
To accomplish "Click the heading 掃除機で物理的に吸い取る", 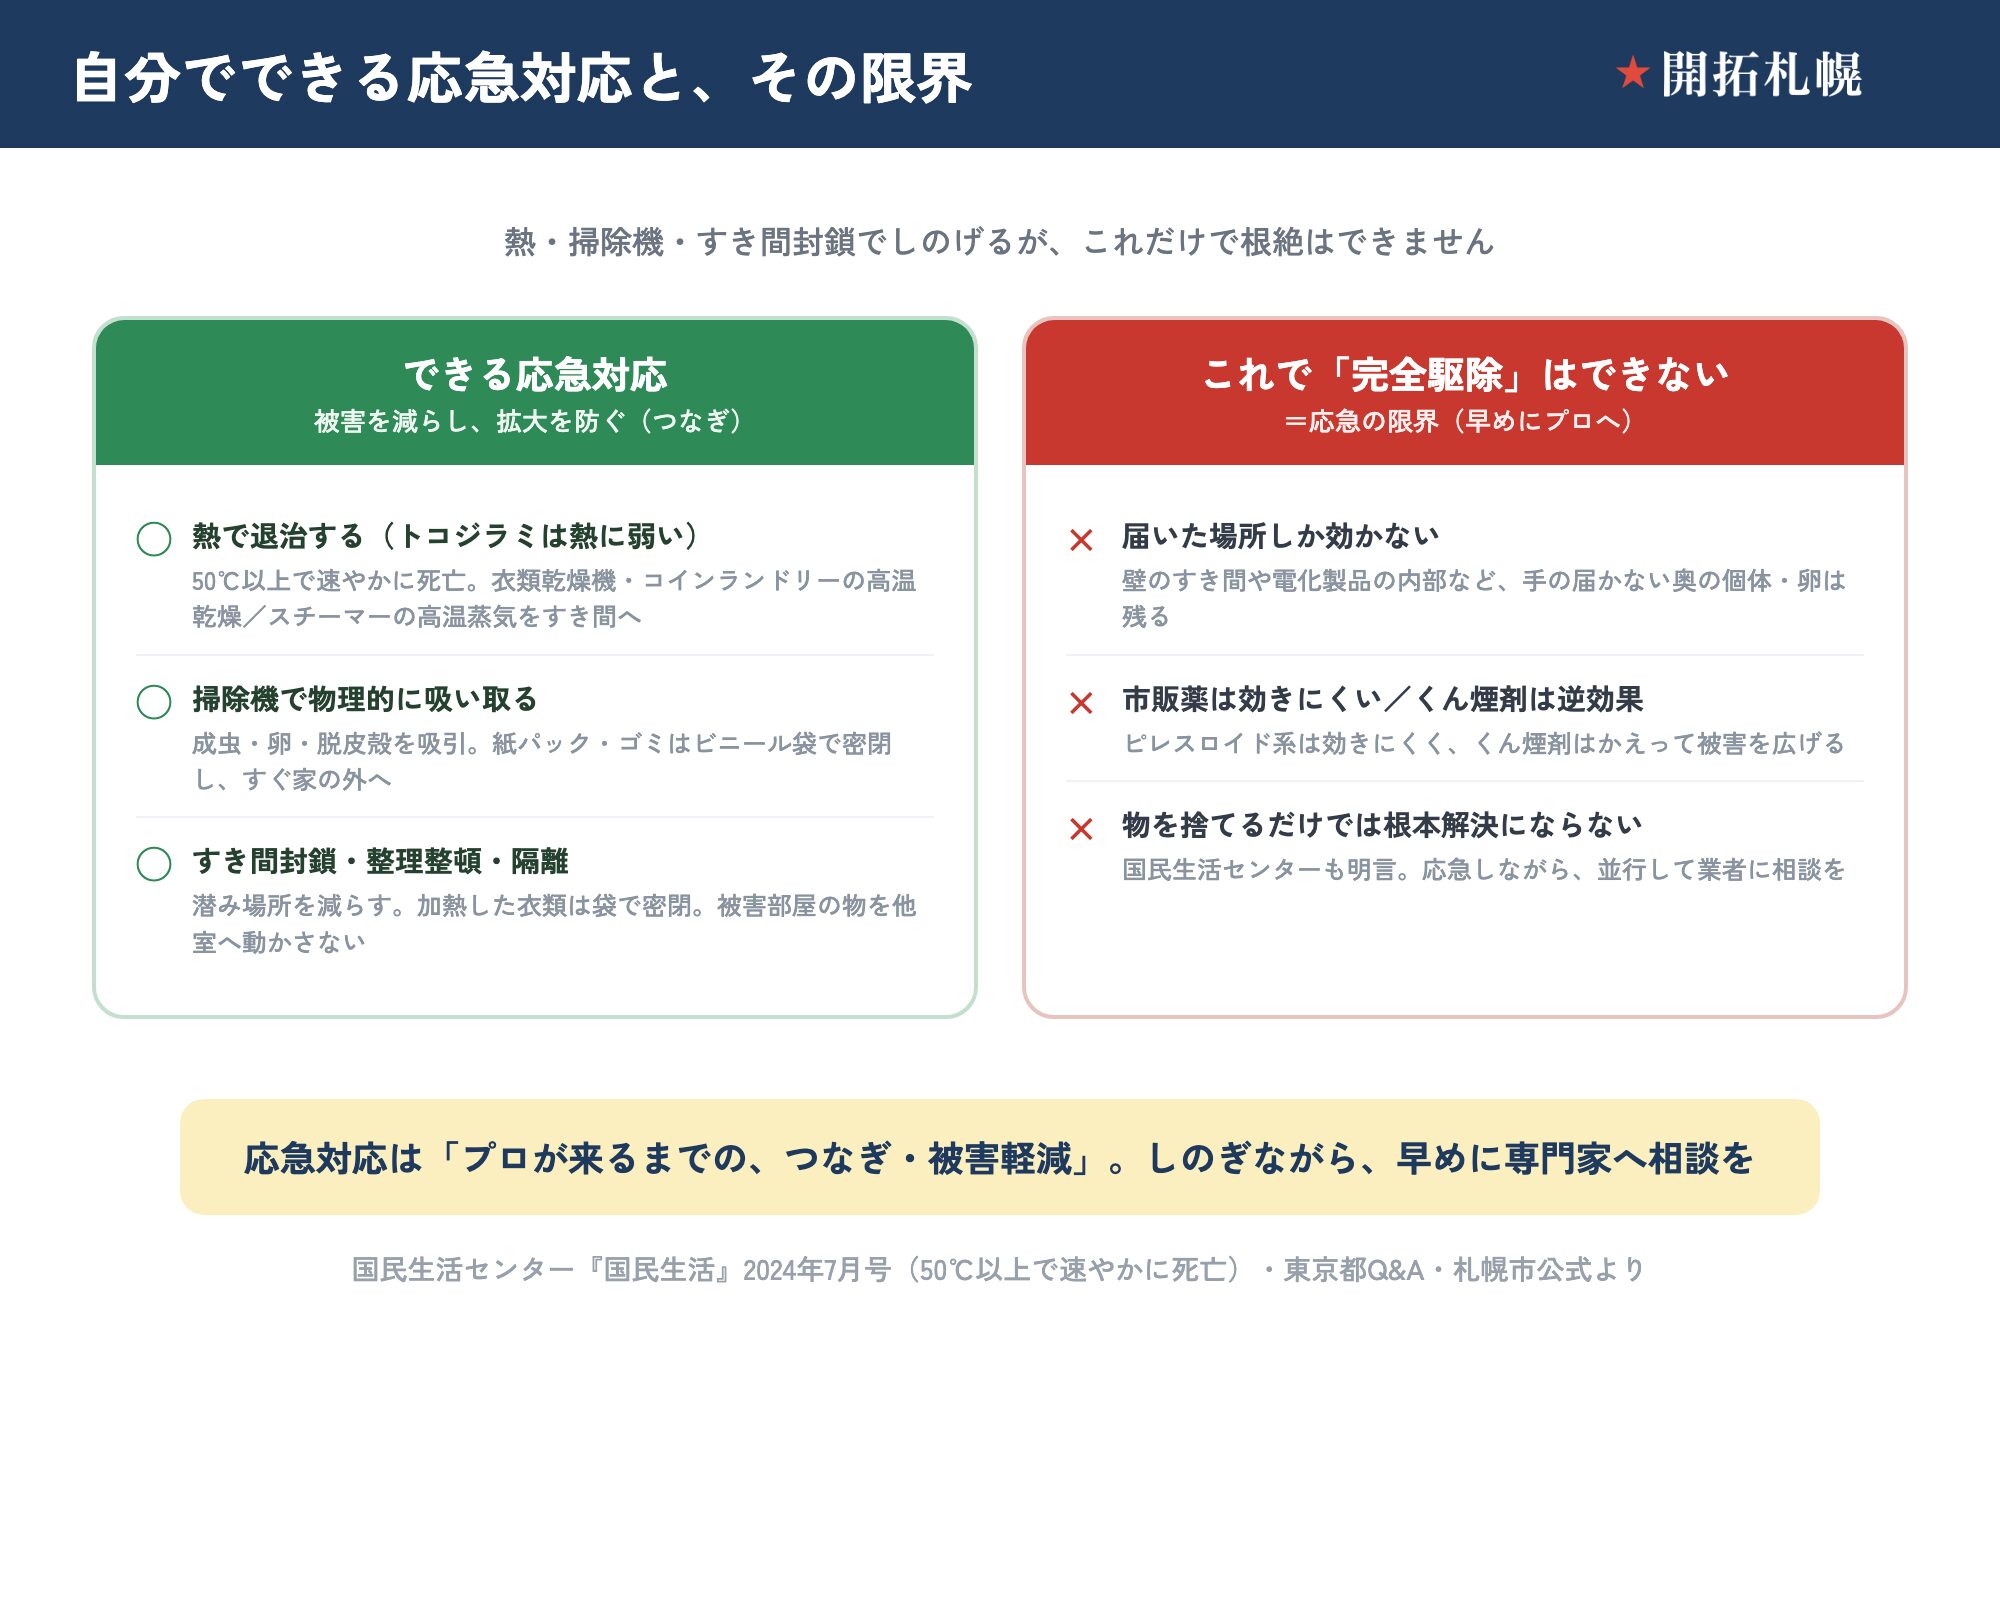I will coord(365,699).
